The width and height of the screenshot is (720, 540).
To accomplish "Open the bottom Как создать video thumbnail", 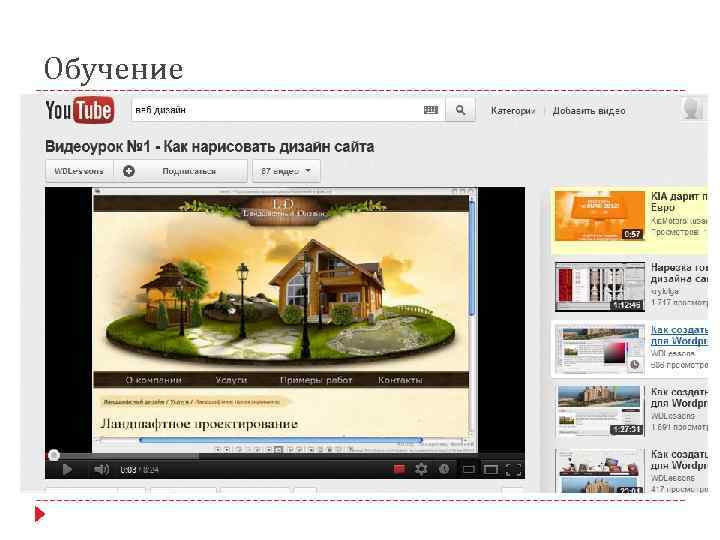I will point(599,472).
